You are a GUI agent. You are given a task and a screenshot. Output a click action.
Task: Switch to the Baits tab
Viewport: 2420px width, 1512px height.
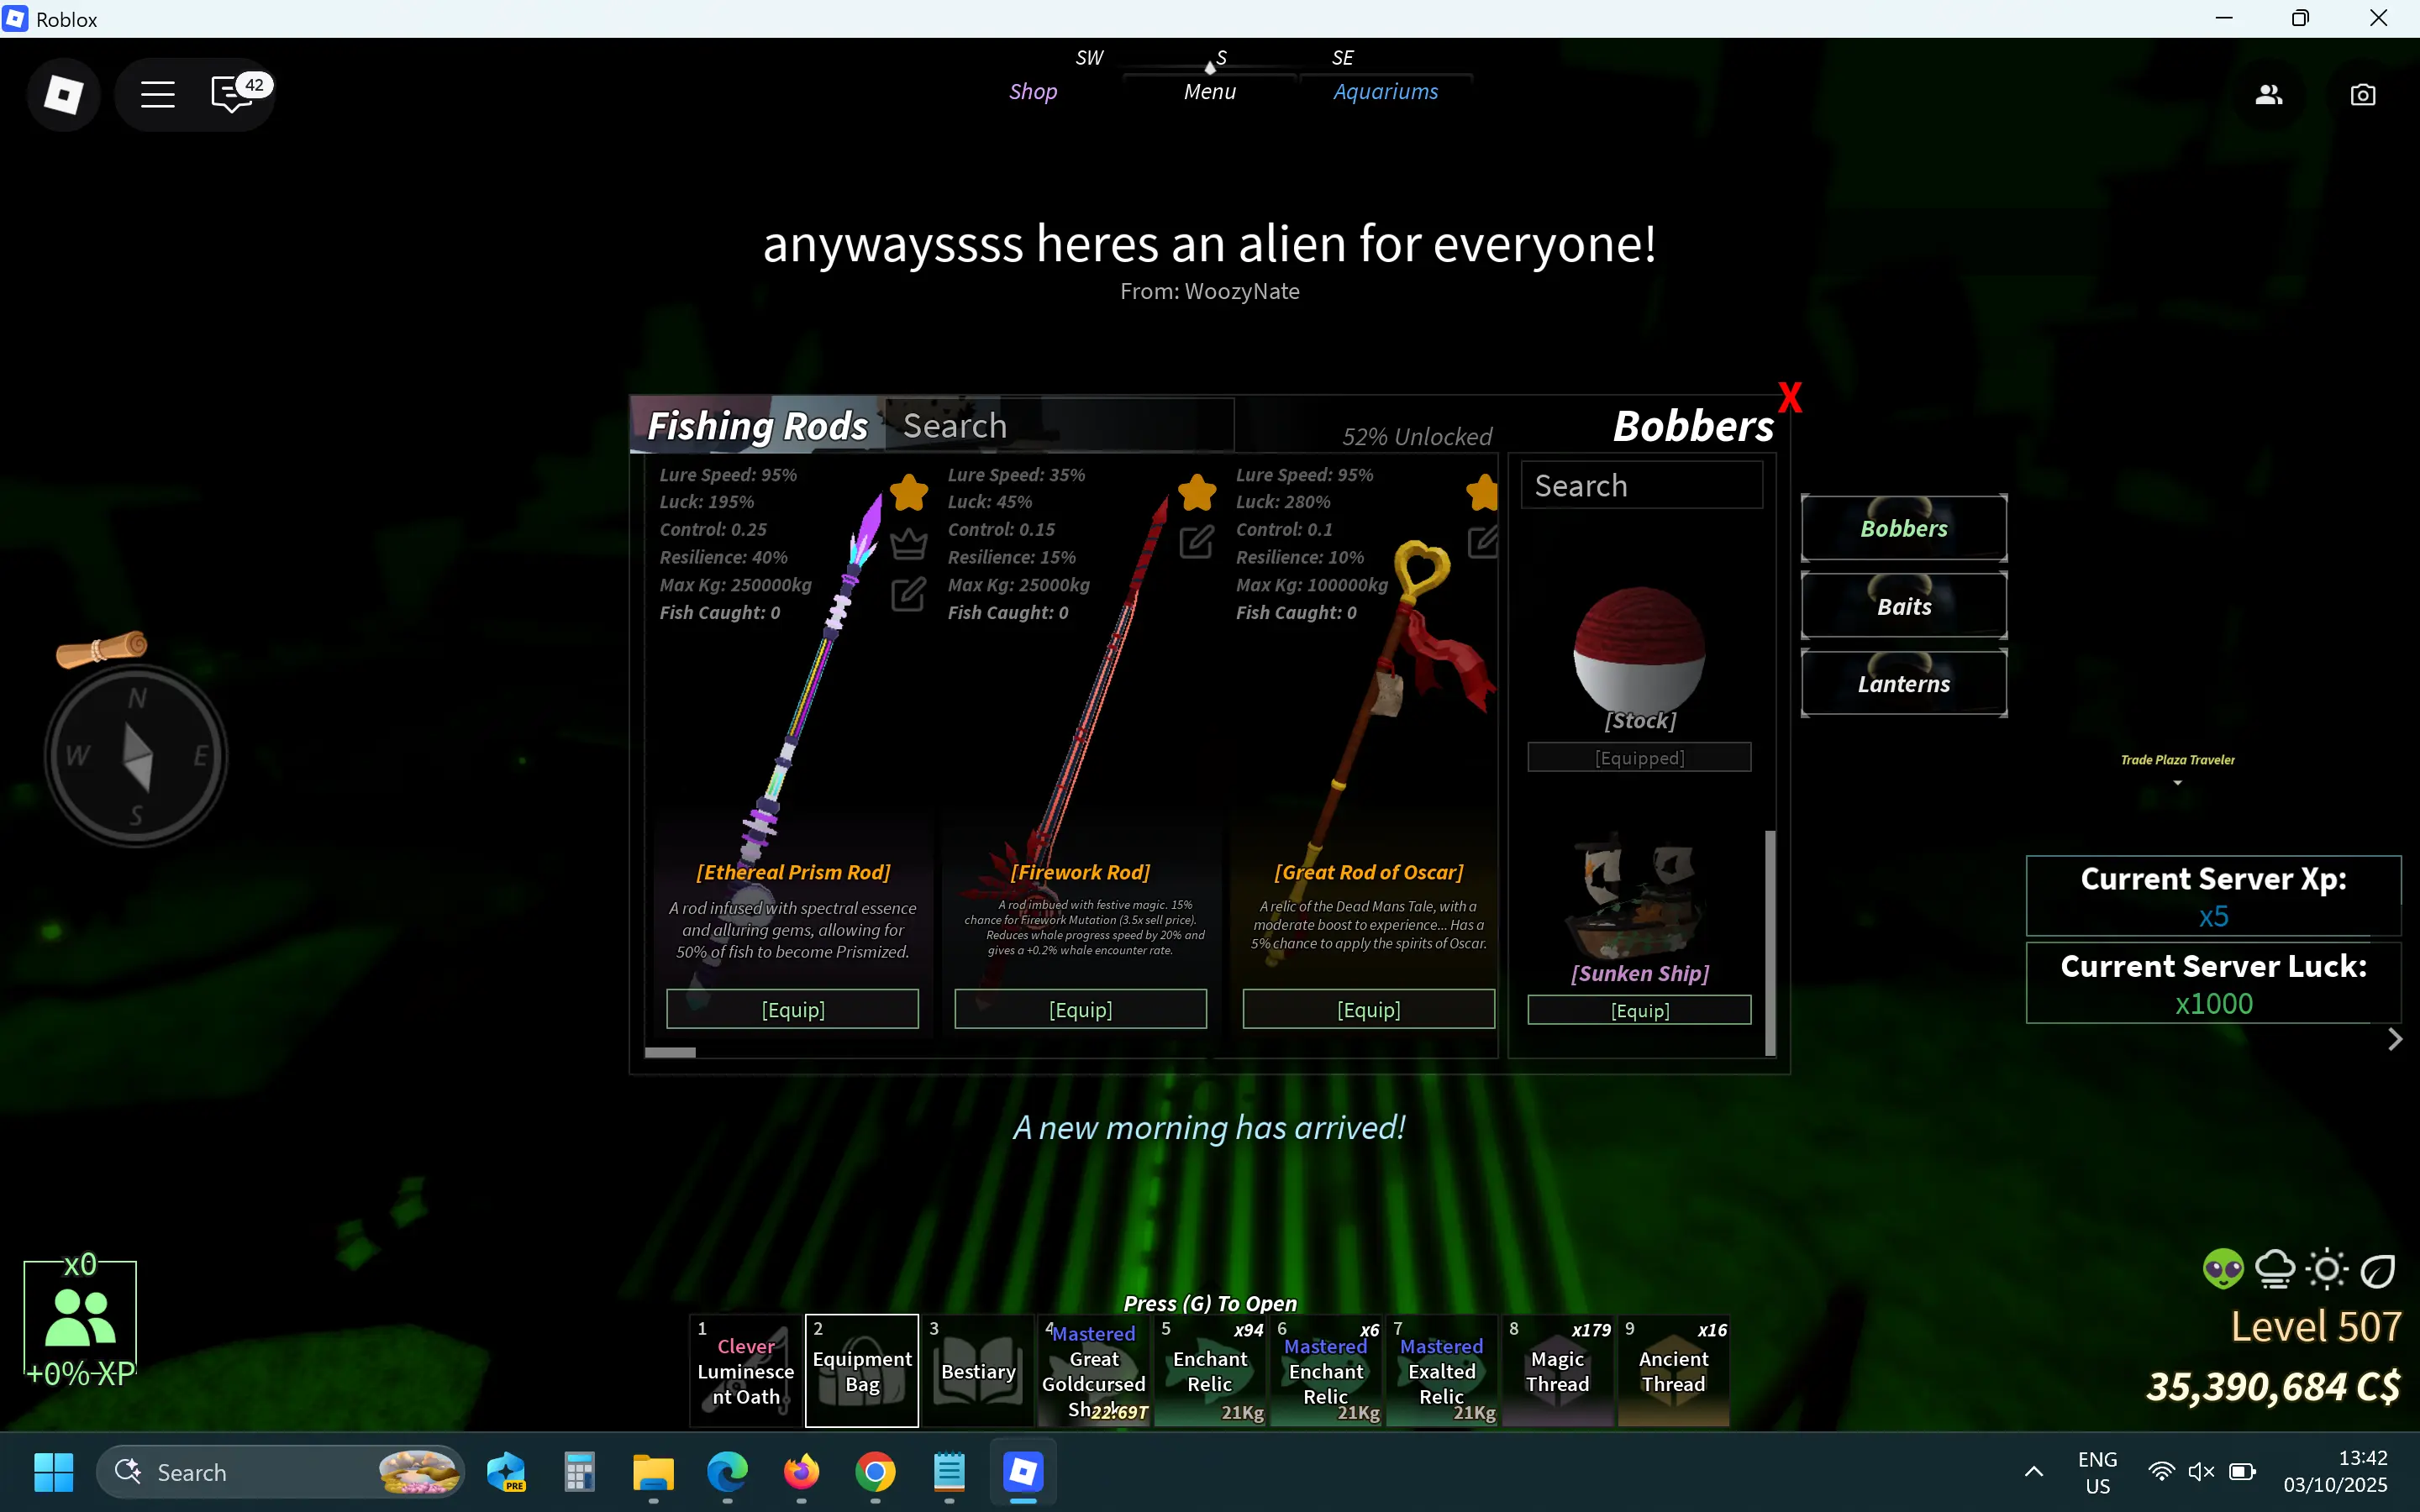click(1903, 606)
